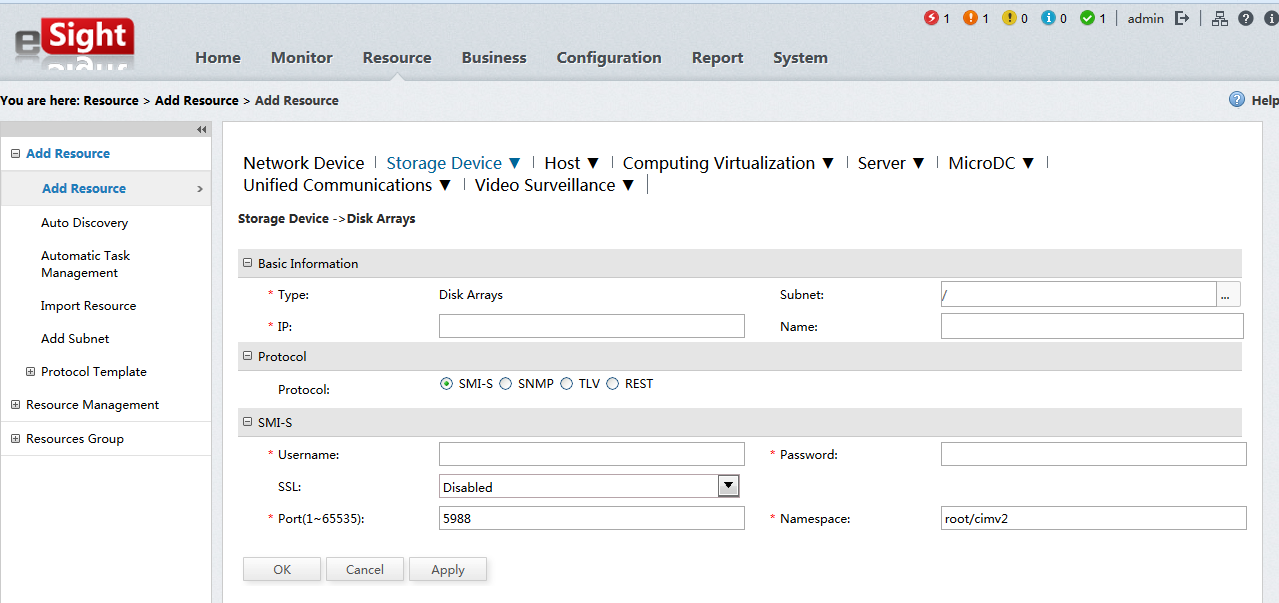Screen dimensions: 1279x603
Task: Click the Apply button
Action: click(447, 570)
